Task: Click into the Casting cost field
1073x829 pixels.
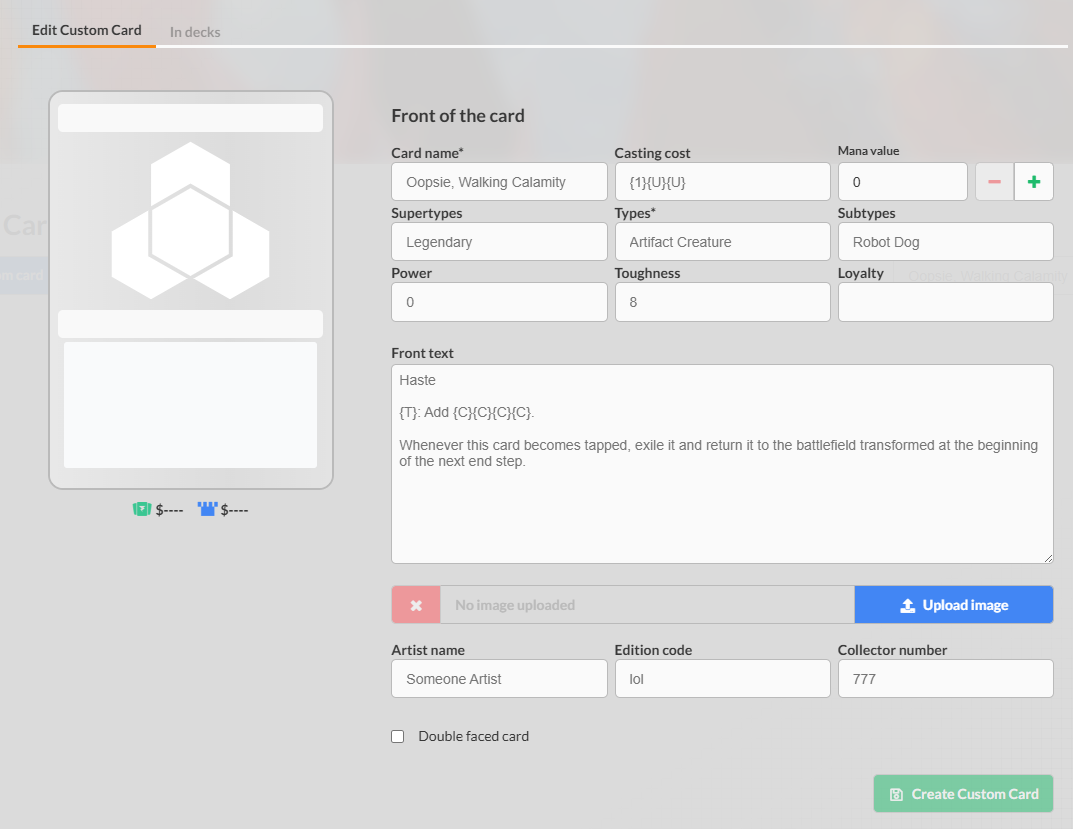Action: 722,182
